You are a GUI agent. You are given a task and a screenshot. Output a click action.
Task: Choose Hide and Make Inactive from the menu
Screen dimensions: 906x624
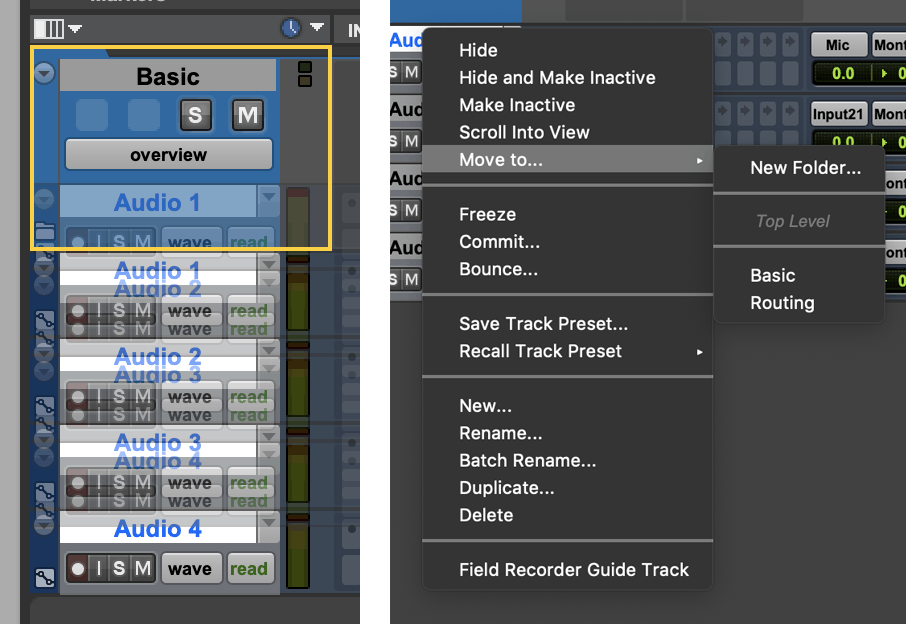click(x=557, y=77)
